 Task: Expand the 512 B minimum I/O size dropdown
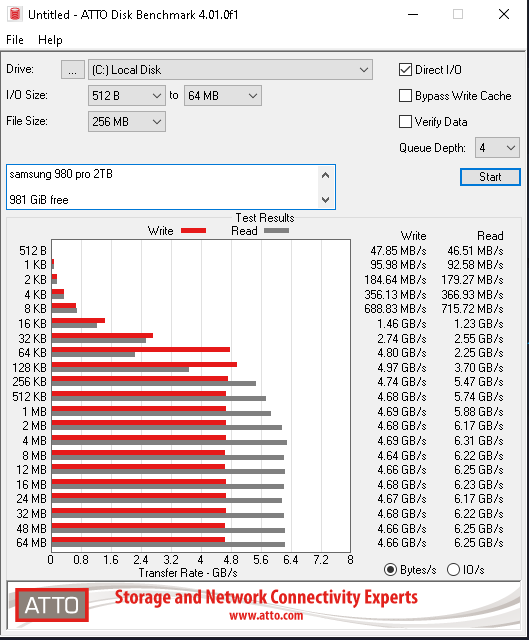coord(127,96)
